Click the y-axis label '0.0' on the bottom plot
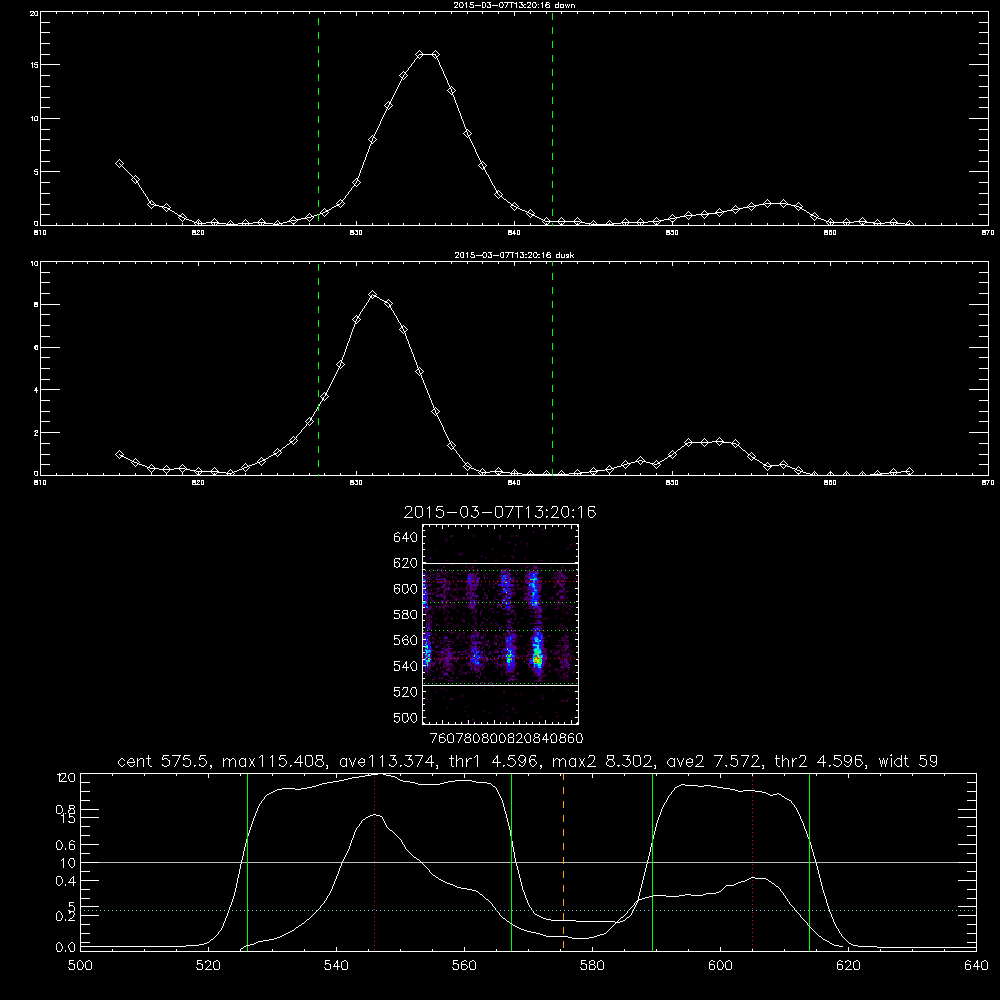Viewport: 1000px width, 1000px height. (66, 947)
